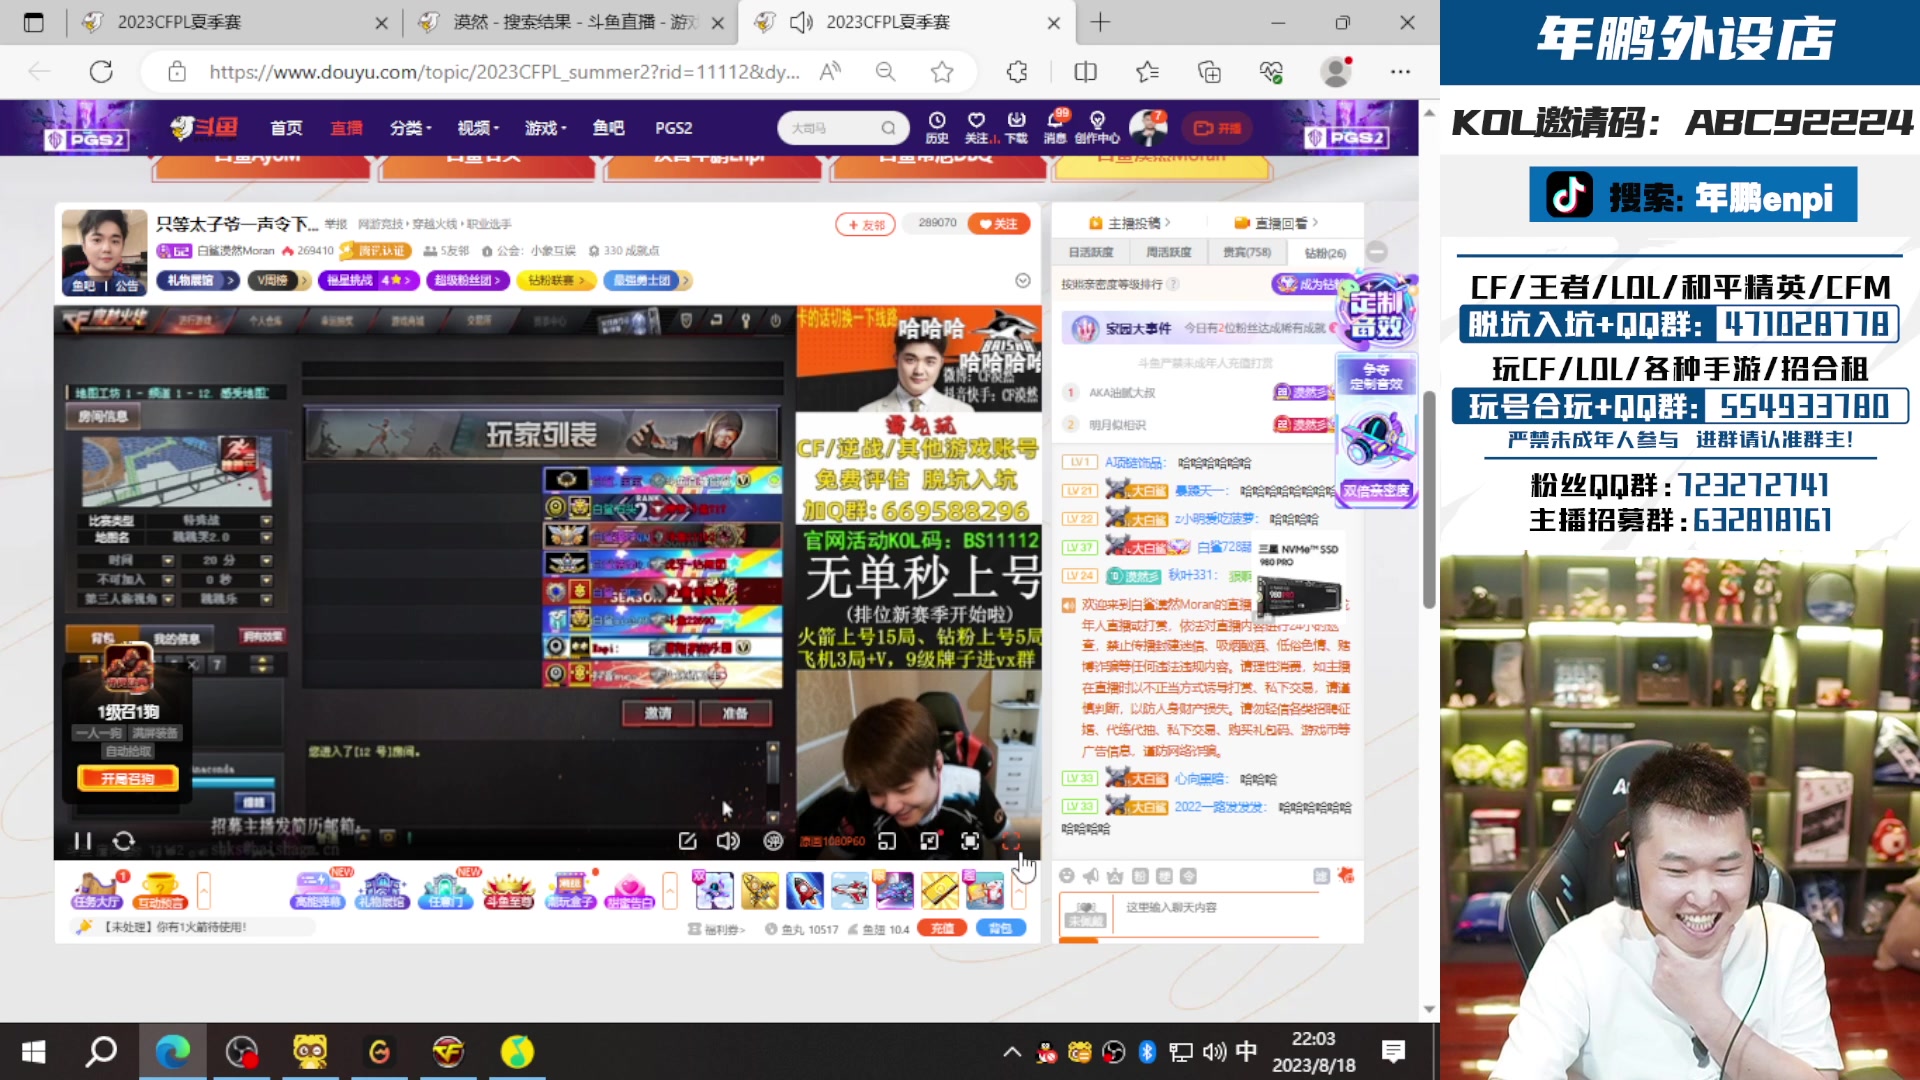1920x1080 pixels.
Task: Switch to web fullscreen mode icon
Action: [x=970, y=841]
